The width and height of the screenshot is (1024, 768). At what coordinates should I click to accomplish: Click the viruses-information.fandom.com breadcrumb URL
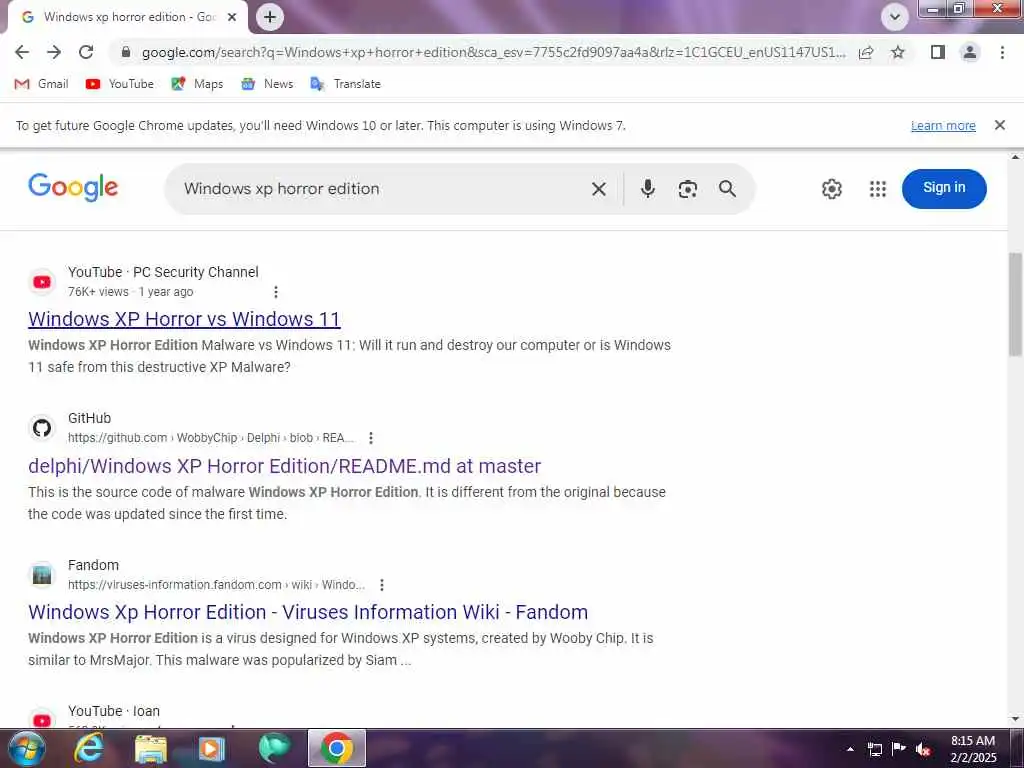tap(216, 585)
